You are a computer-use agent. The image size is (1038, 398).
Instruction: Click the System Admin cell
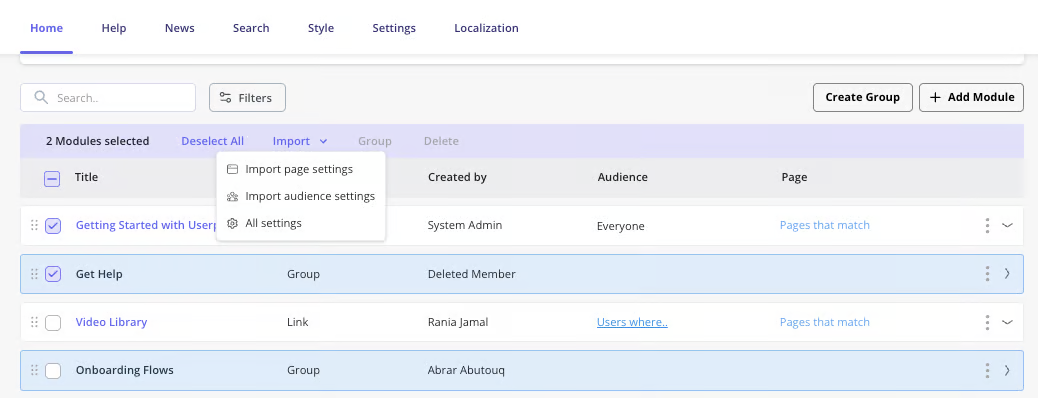tap(465, 225)
